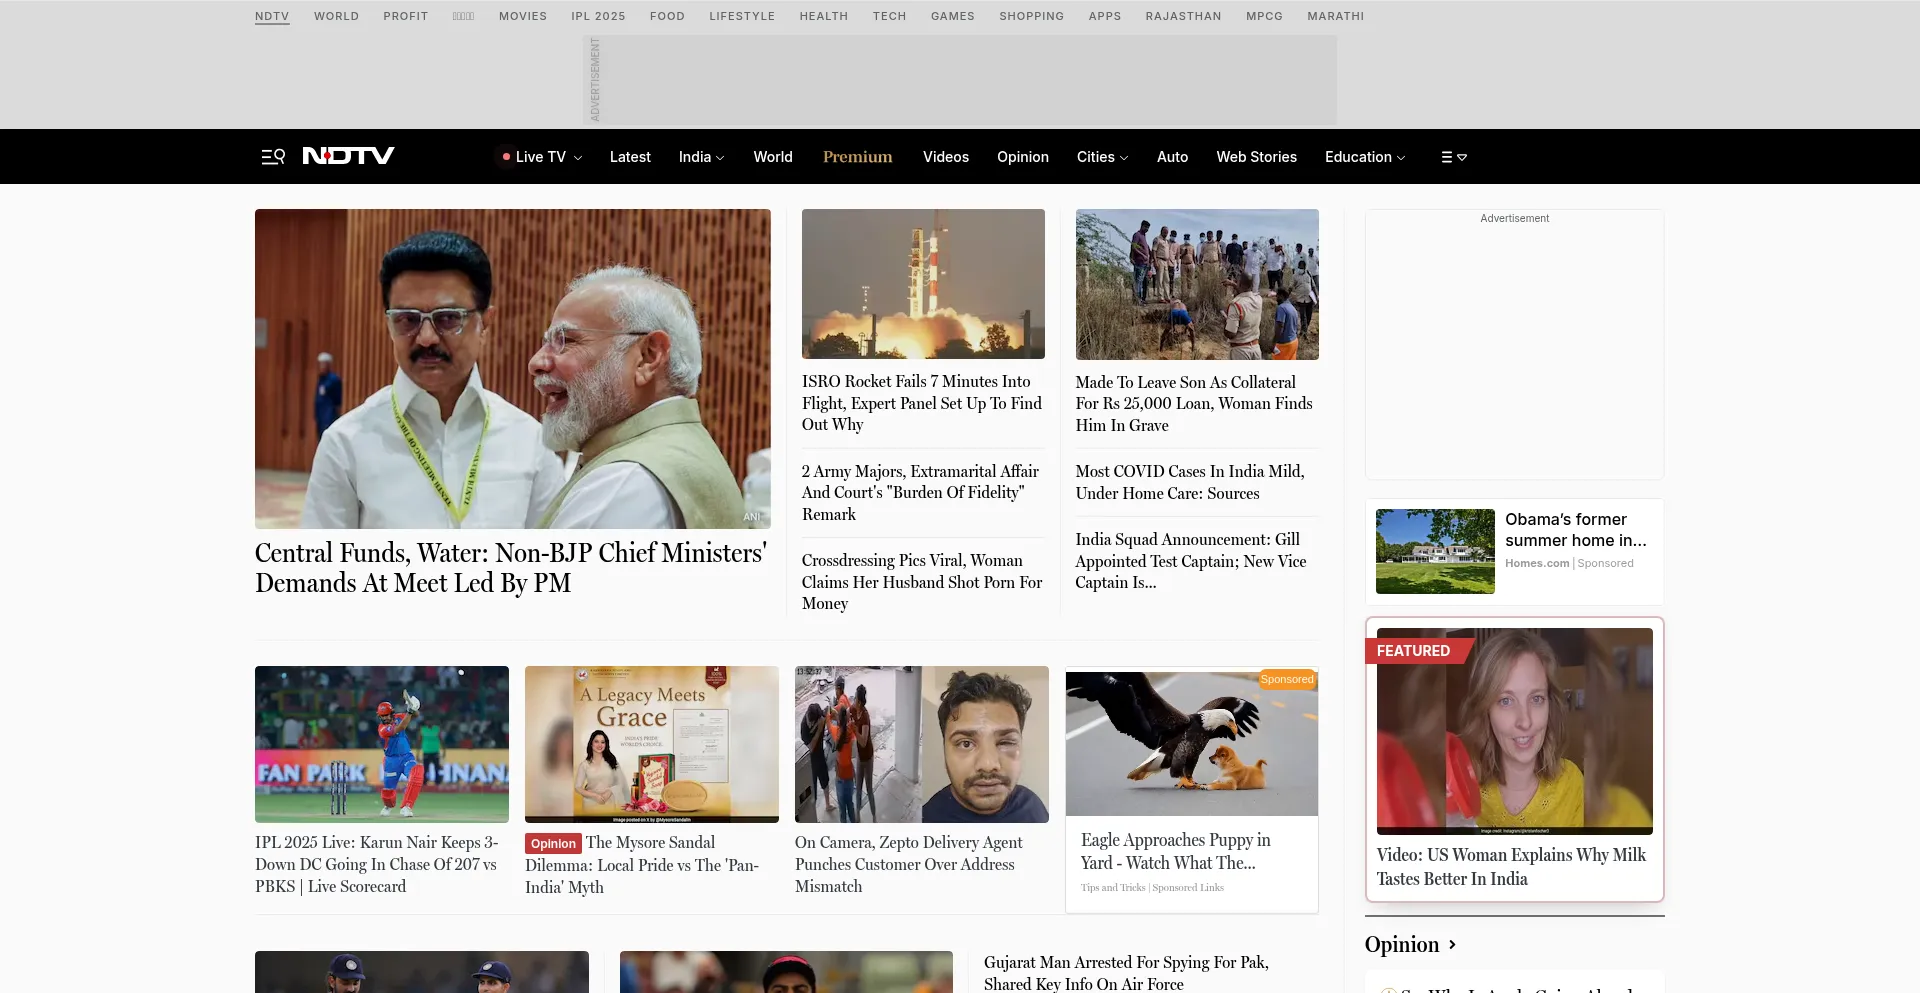The height and width of the screenshot is (993, 1920).
Task: Click the red Live TV dot indicator
Action: (506, 157)
